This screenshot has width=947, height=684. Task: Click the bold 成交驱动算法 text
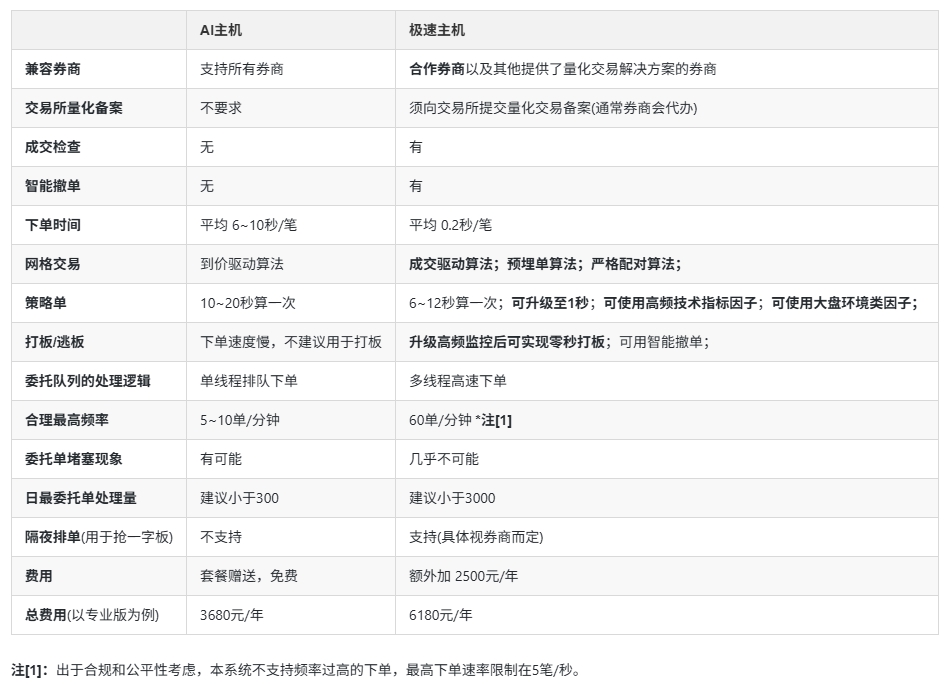pos(451,264)
